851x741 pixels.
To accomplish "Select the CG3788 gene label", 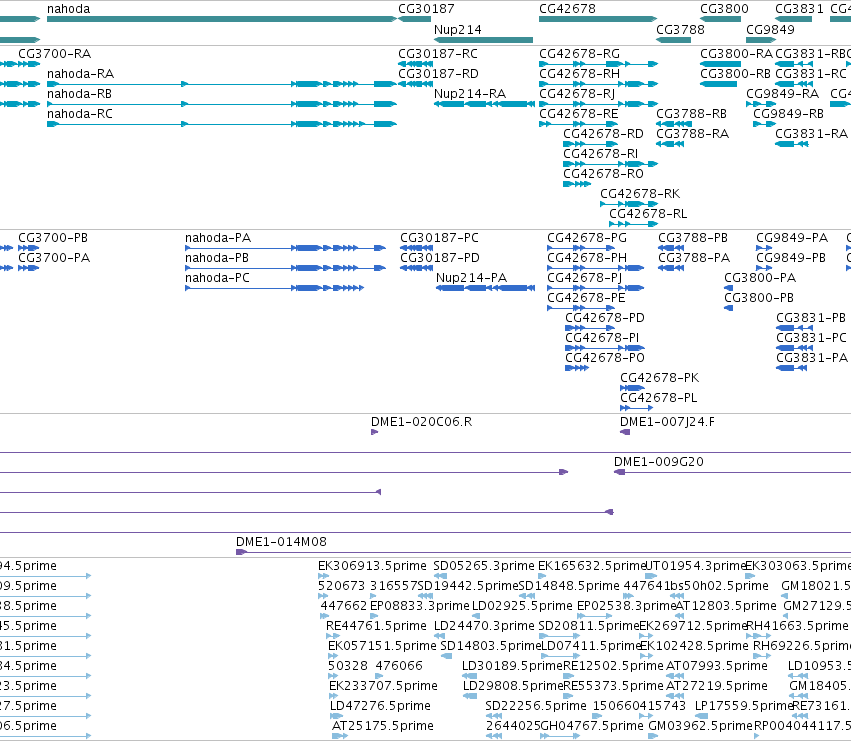I will [680, 29].
